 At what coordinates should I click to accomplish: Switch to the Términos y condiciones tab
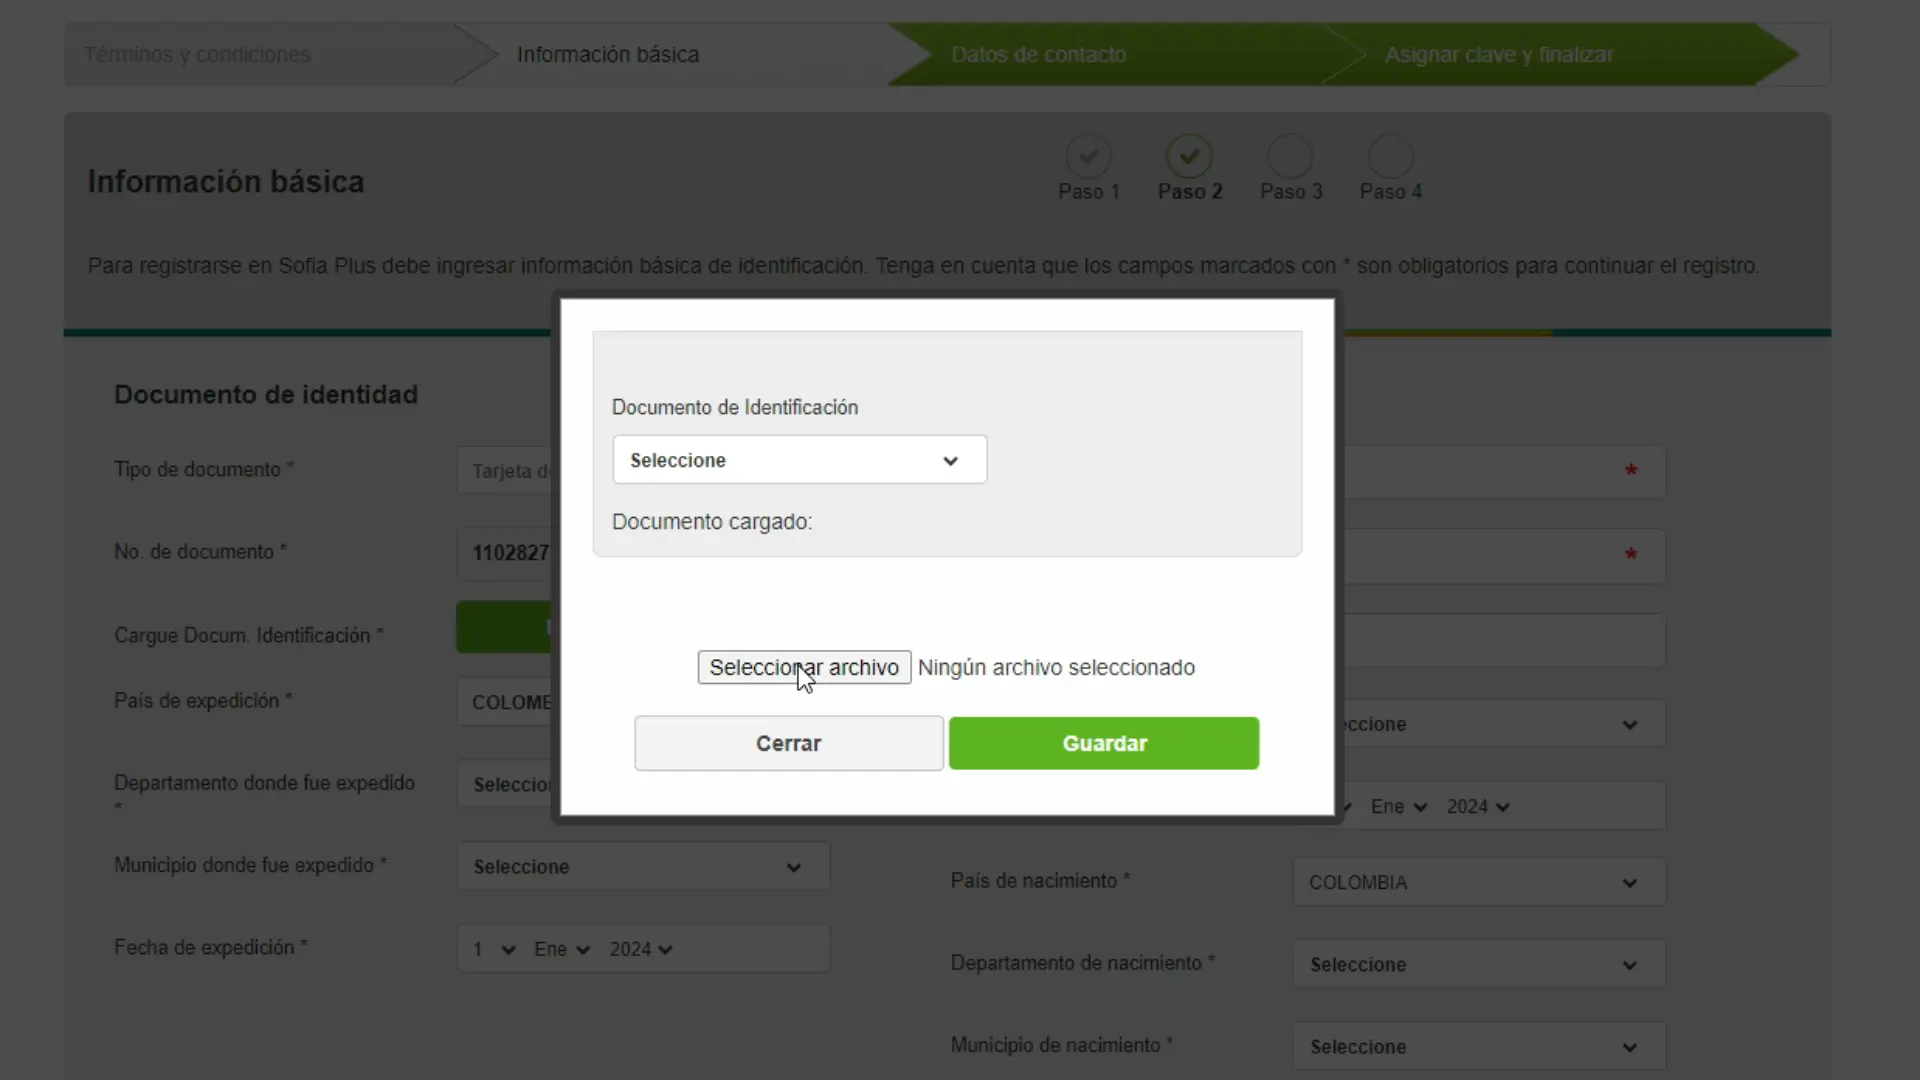pyautogui.click(x=197, y=54)
